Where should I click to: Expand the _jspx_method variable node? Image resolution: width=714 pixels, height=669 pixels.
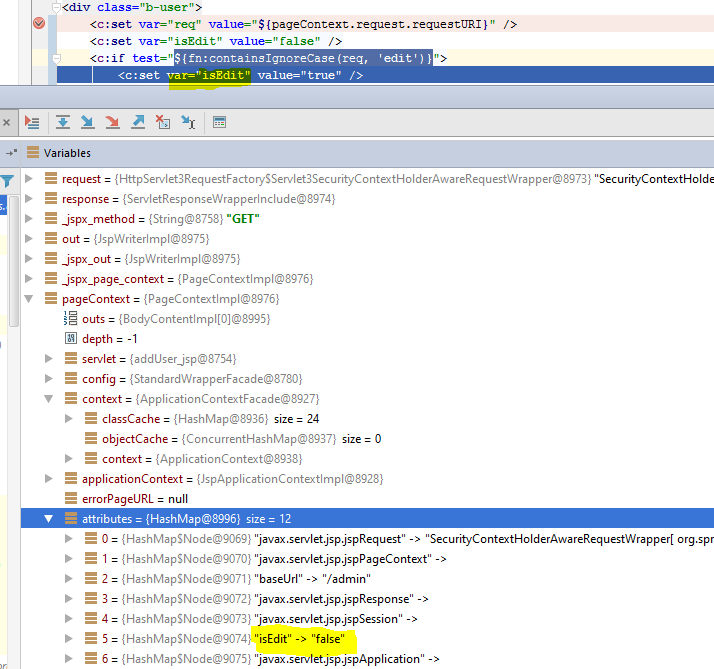29,219
